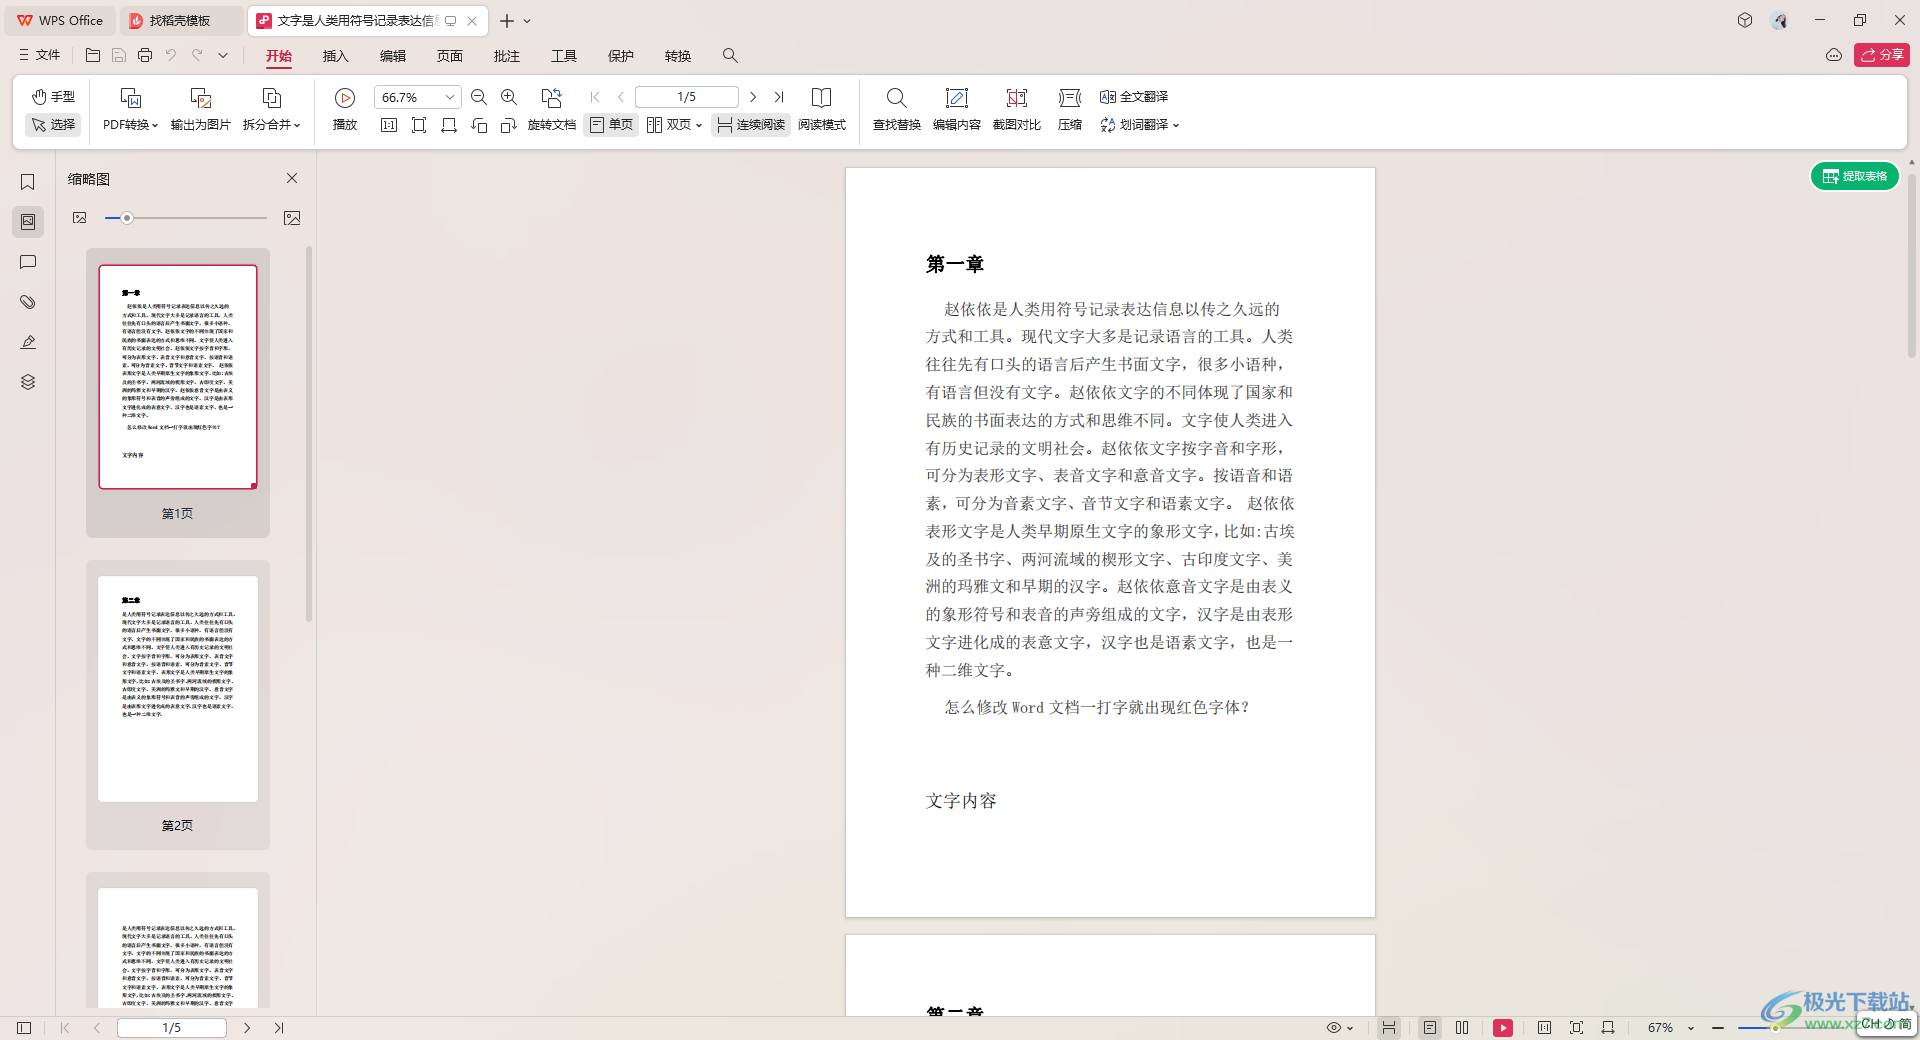Click red play button in status bar
The width and height of the screenshot is (1920, 1040).
click(1503, 1028)
